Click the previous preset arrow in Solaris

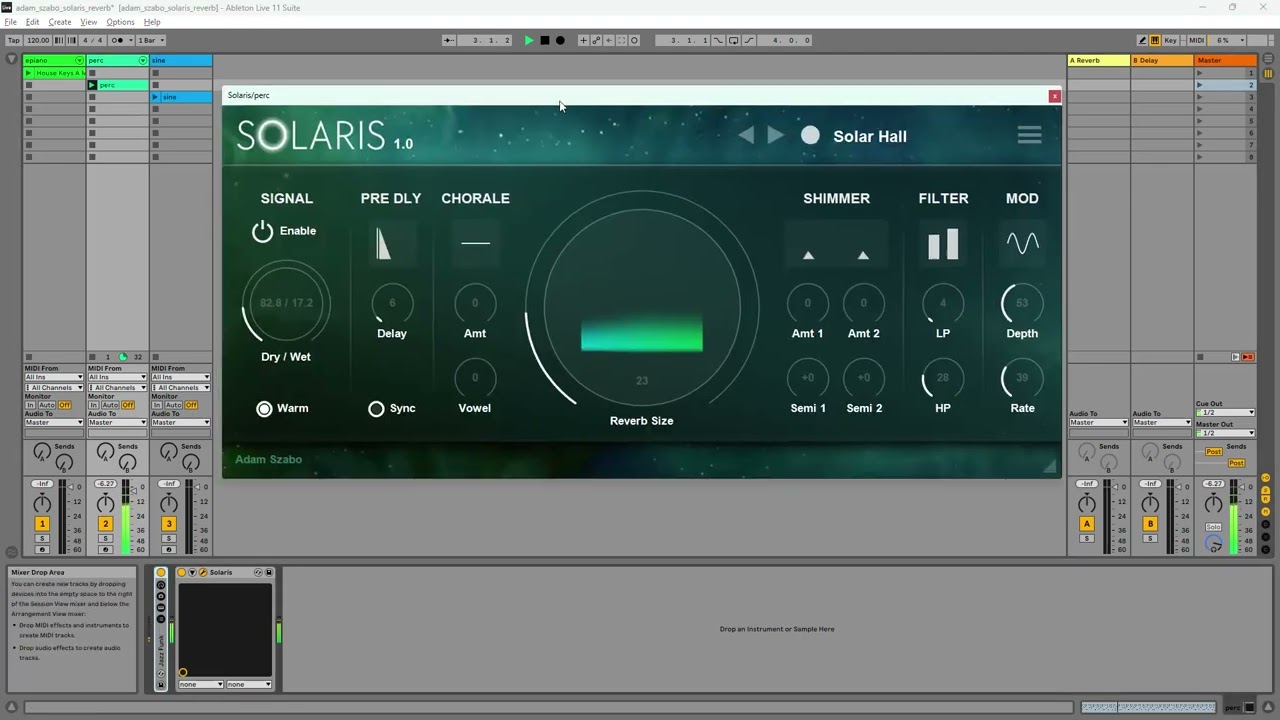(x=746, y=135)
